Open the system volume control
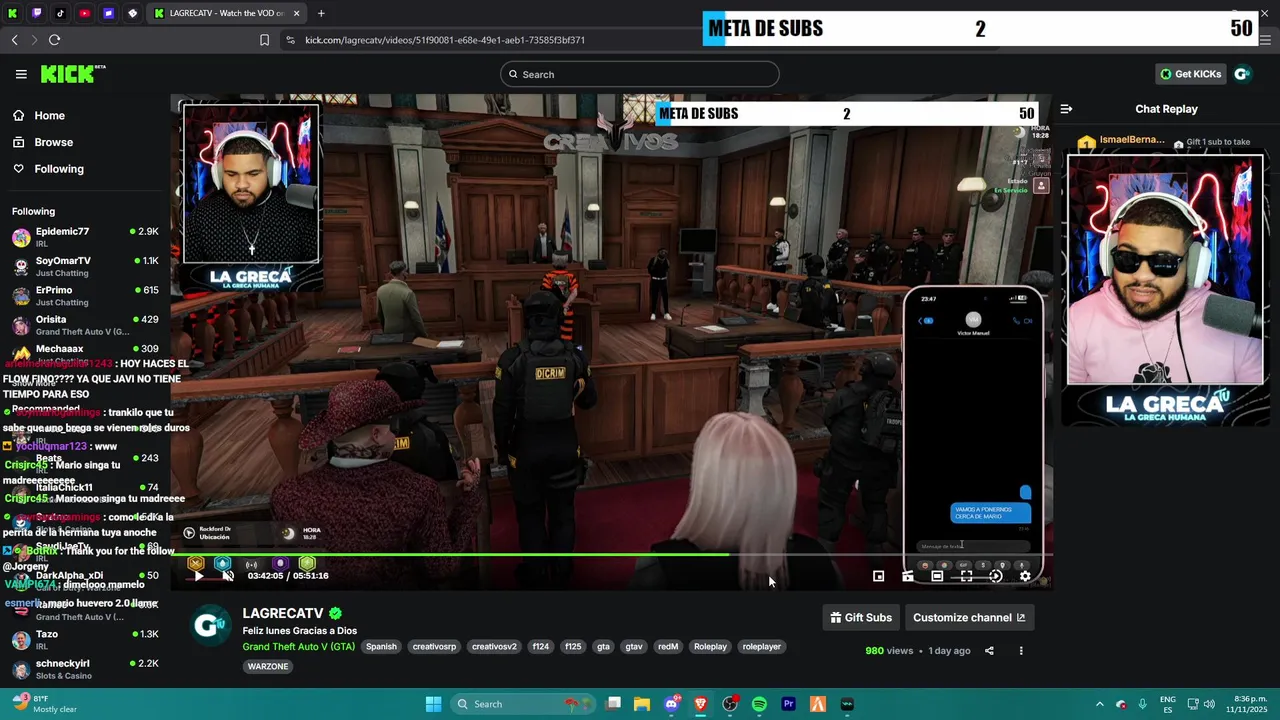1280x720 pixels. (x=1208, y=704)
